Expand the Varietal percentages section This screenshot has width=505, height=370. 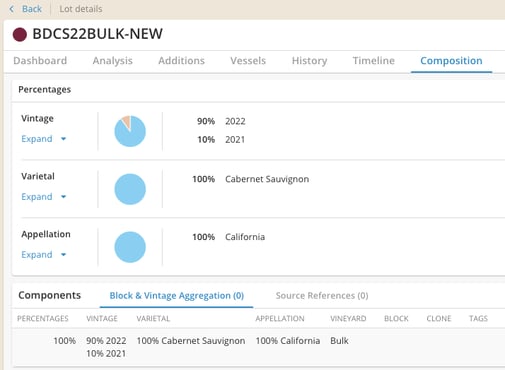tap(37, 197)
